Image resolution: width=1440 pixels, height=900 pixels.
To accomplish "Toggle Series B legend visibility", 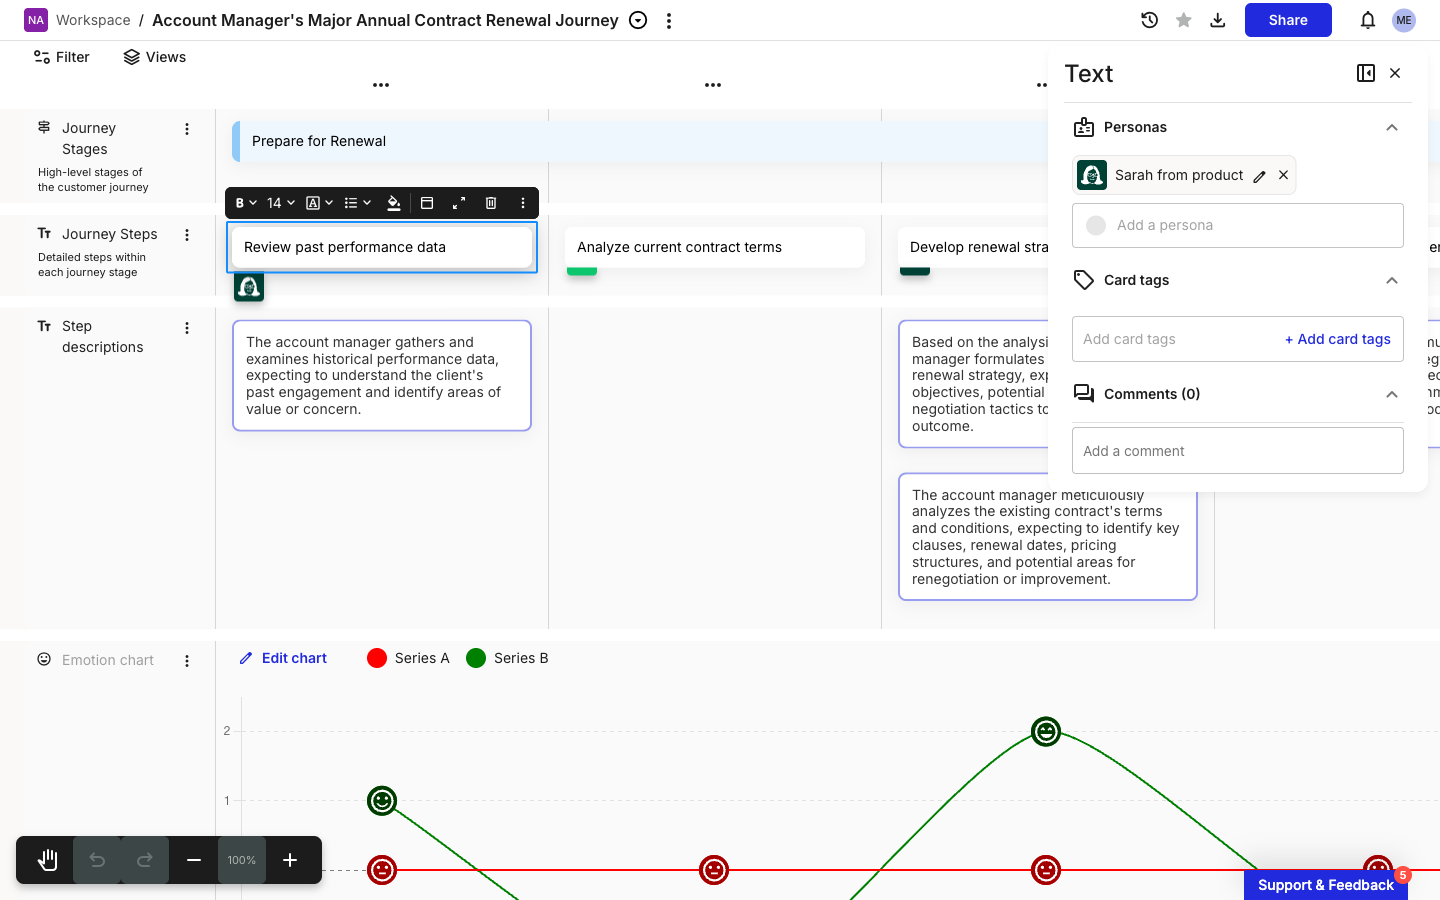I will (x=508, y=658).
